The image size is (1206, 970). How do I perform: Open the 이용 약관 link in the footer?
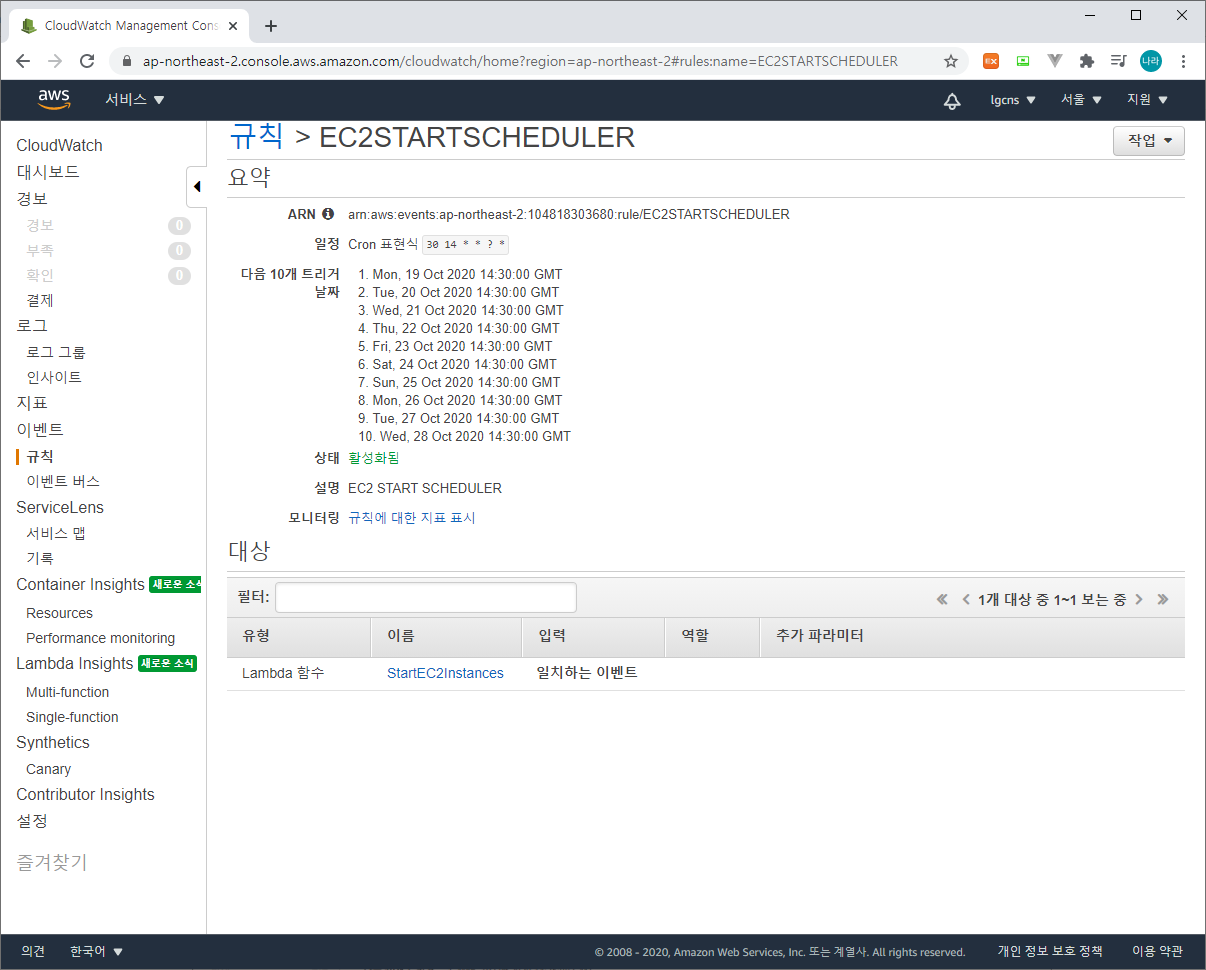pyautogui.click(x=1157, y=952)
